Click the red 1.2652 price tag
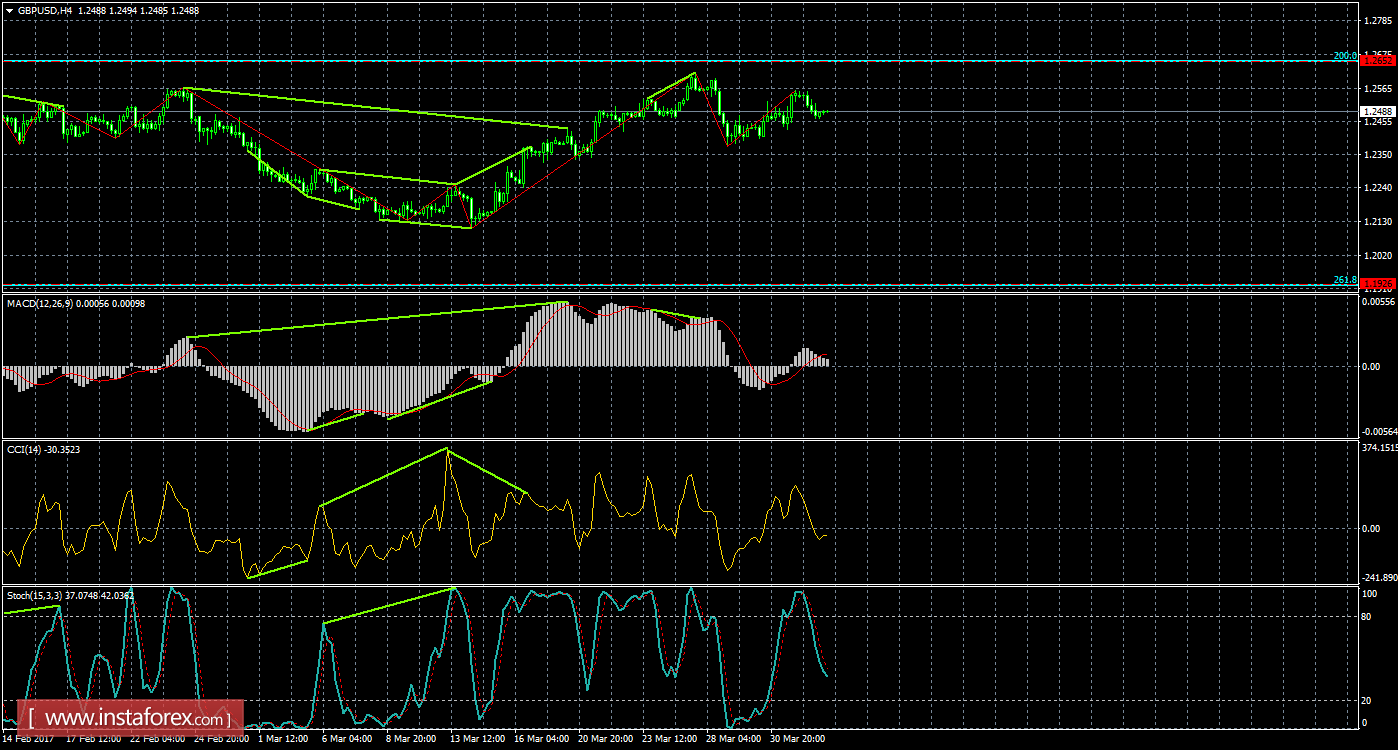 click(1378, 61)
